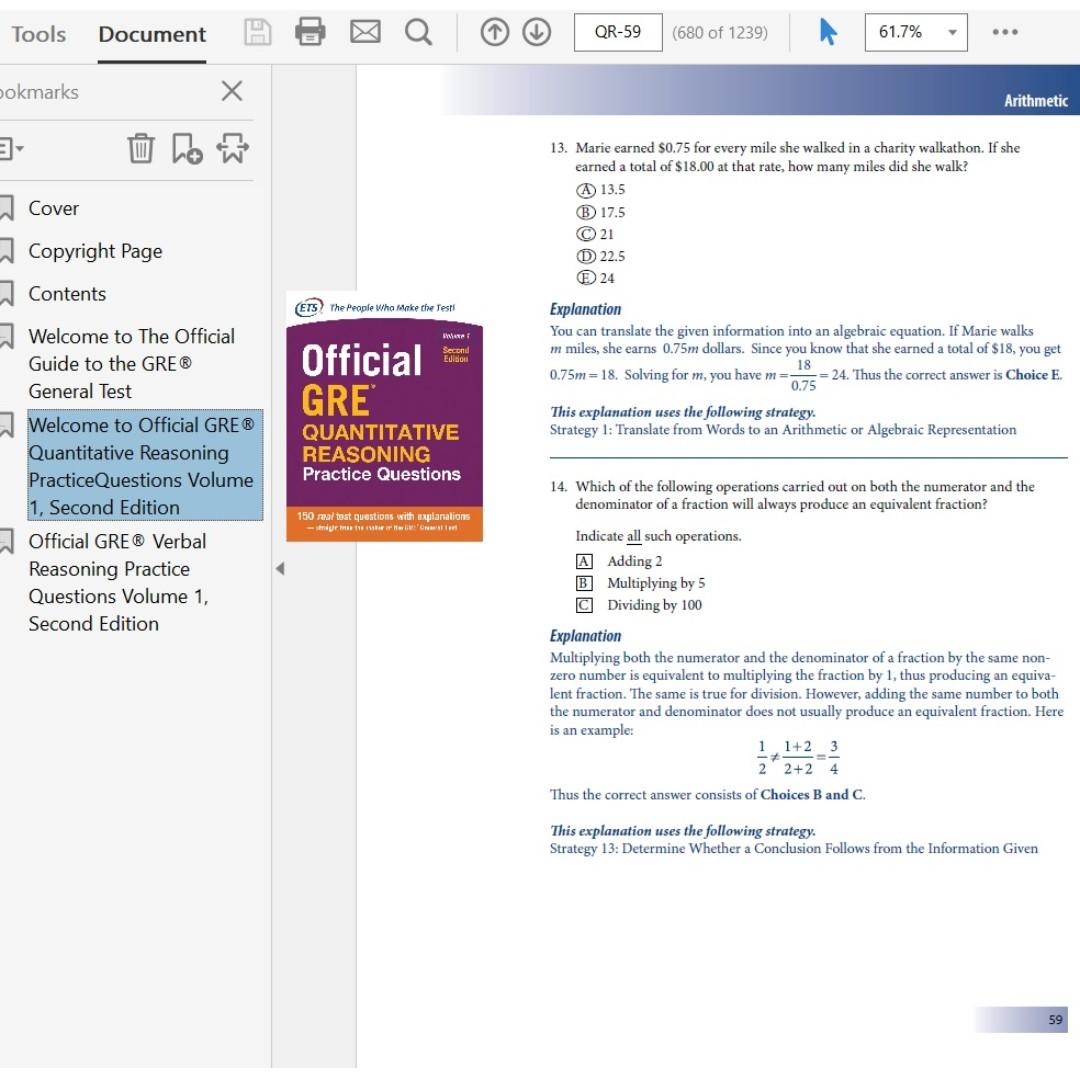Switch to the Document tab

click(152, 34)
